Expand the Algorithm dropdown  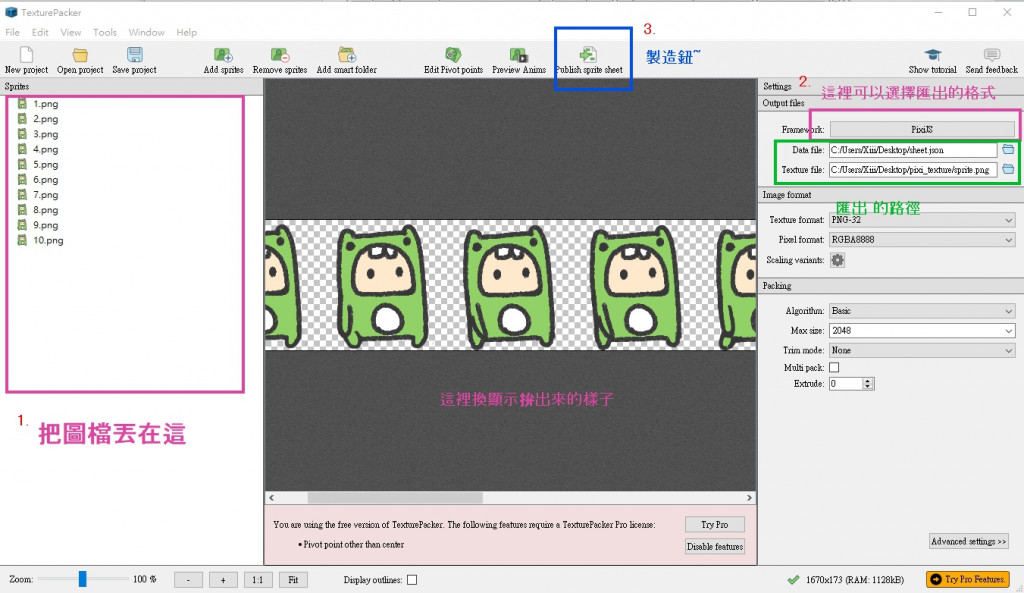[922, 311]
